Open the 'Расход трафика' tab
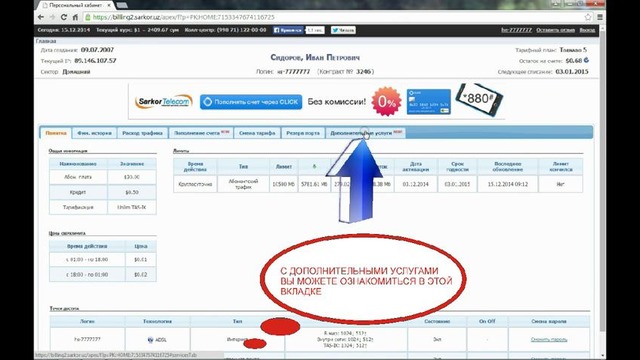This screenshot has height=360, width=640. pyautogui.click(x=142, y=133)
